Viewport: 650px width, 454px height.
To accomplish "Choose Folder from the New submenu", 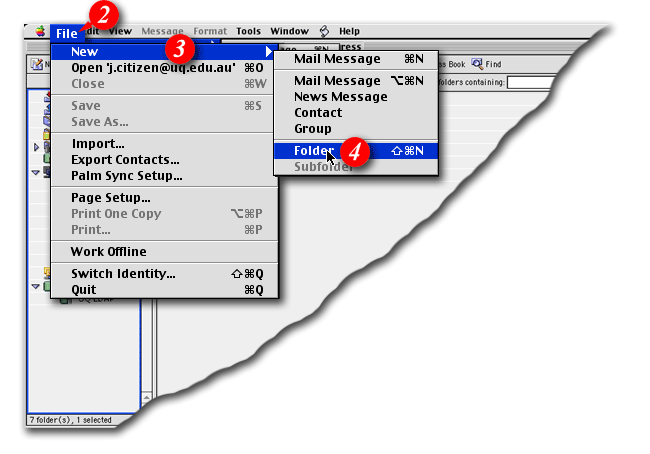I will tap(314, 150).
